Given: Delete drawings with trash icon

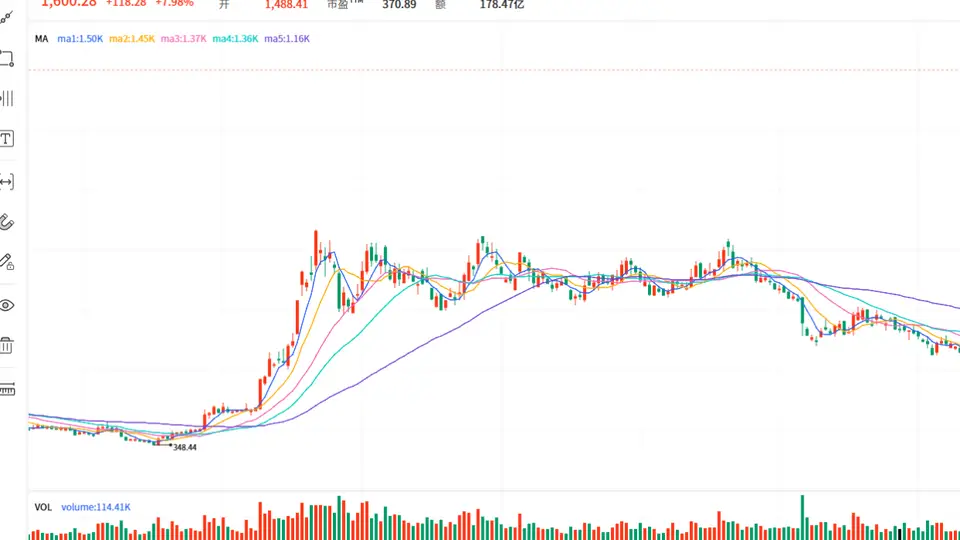Looking at the screenshot, I should [x=7, y=345].
